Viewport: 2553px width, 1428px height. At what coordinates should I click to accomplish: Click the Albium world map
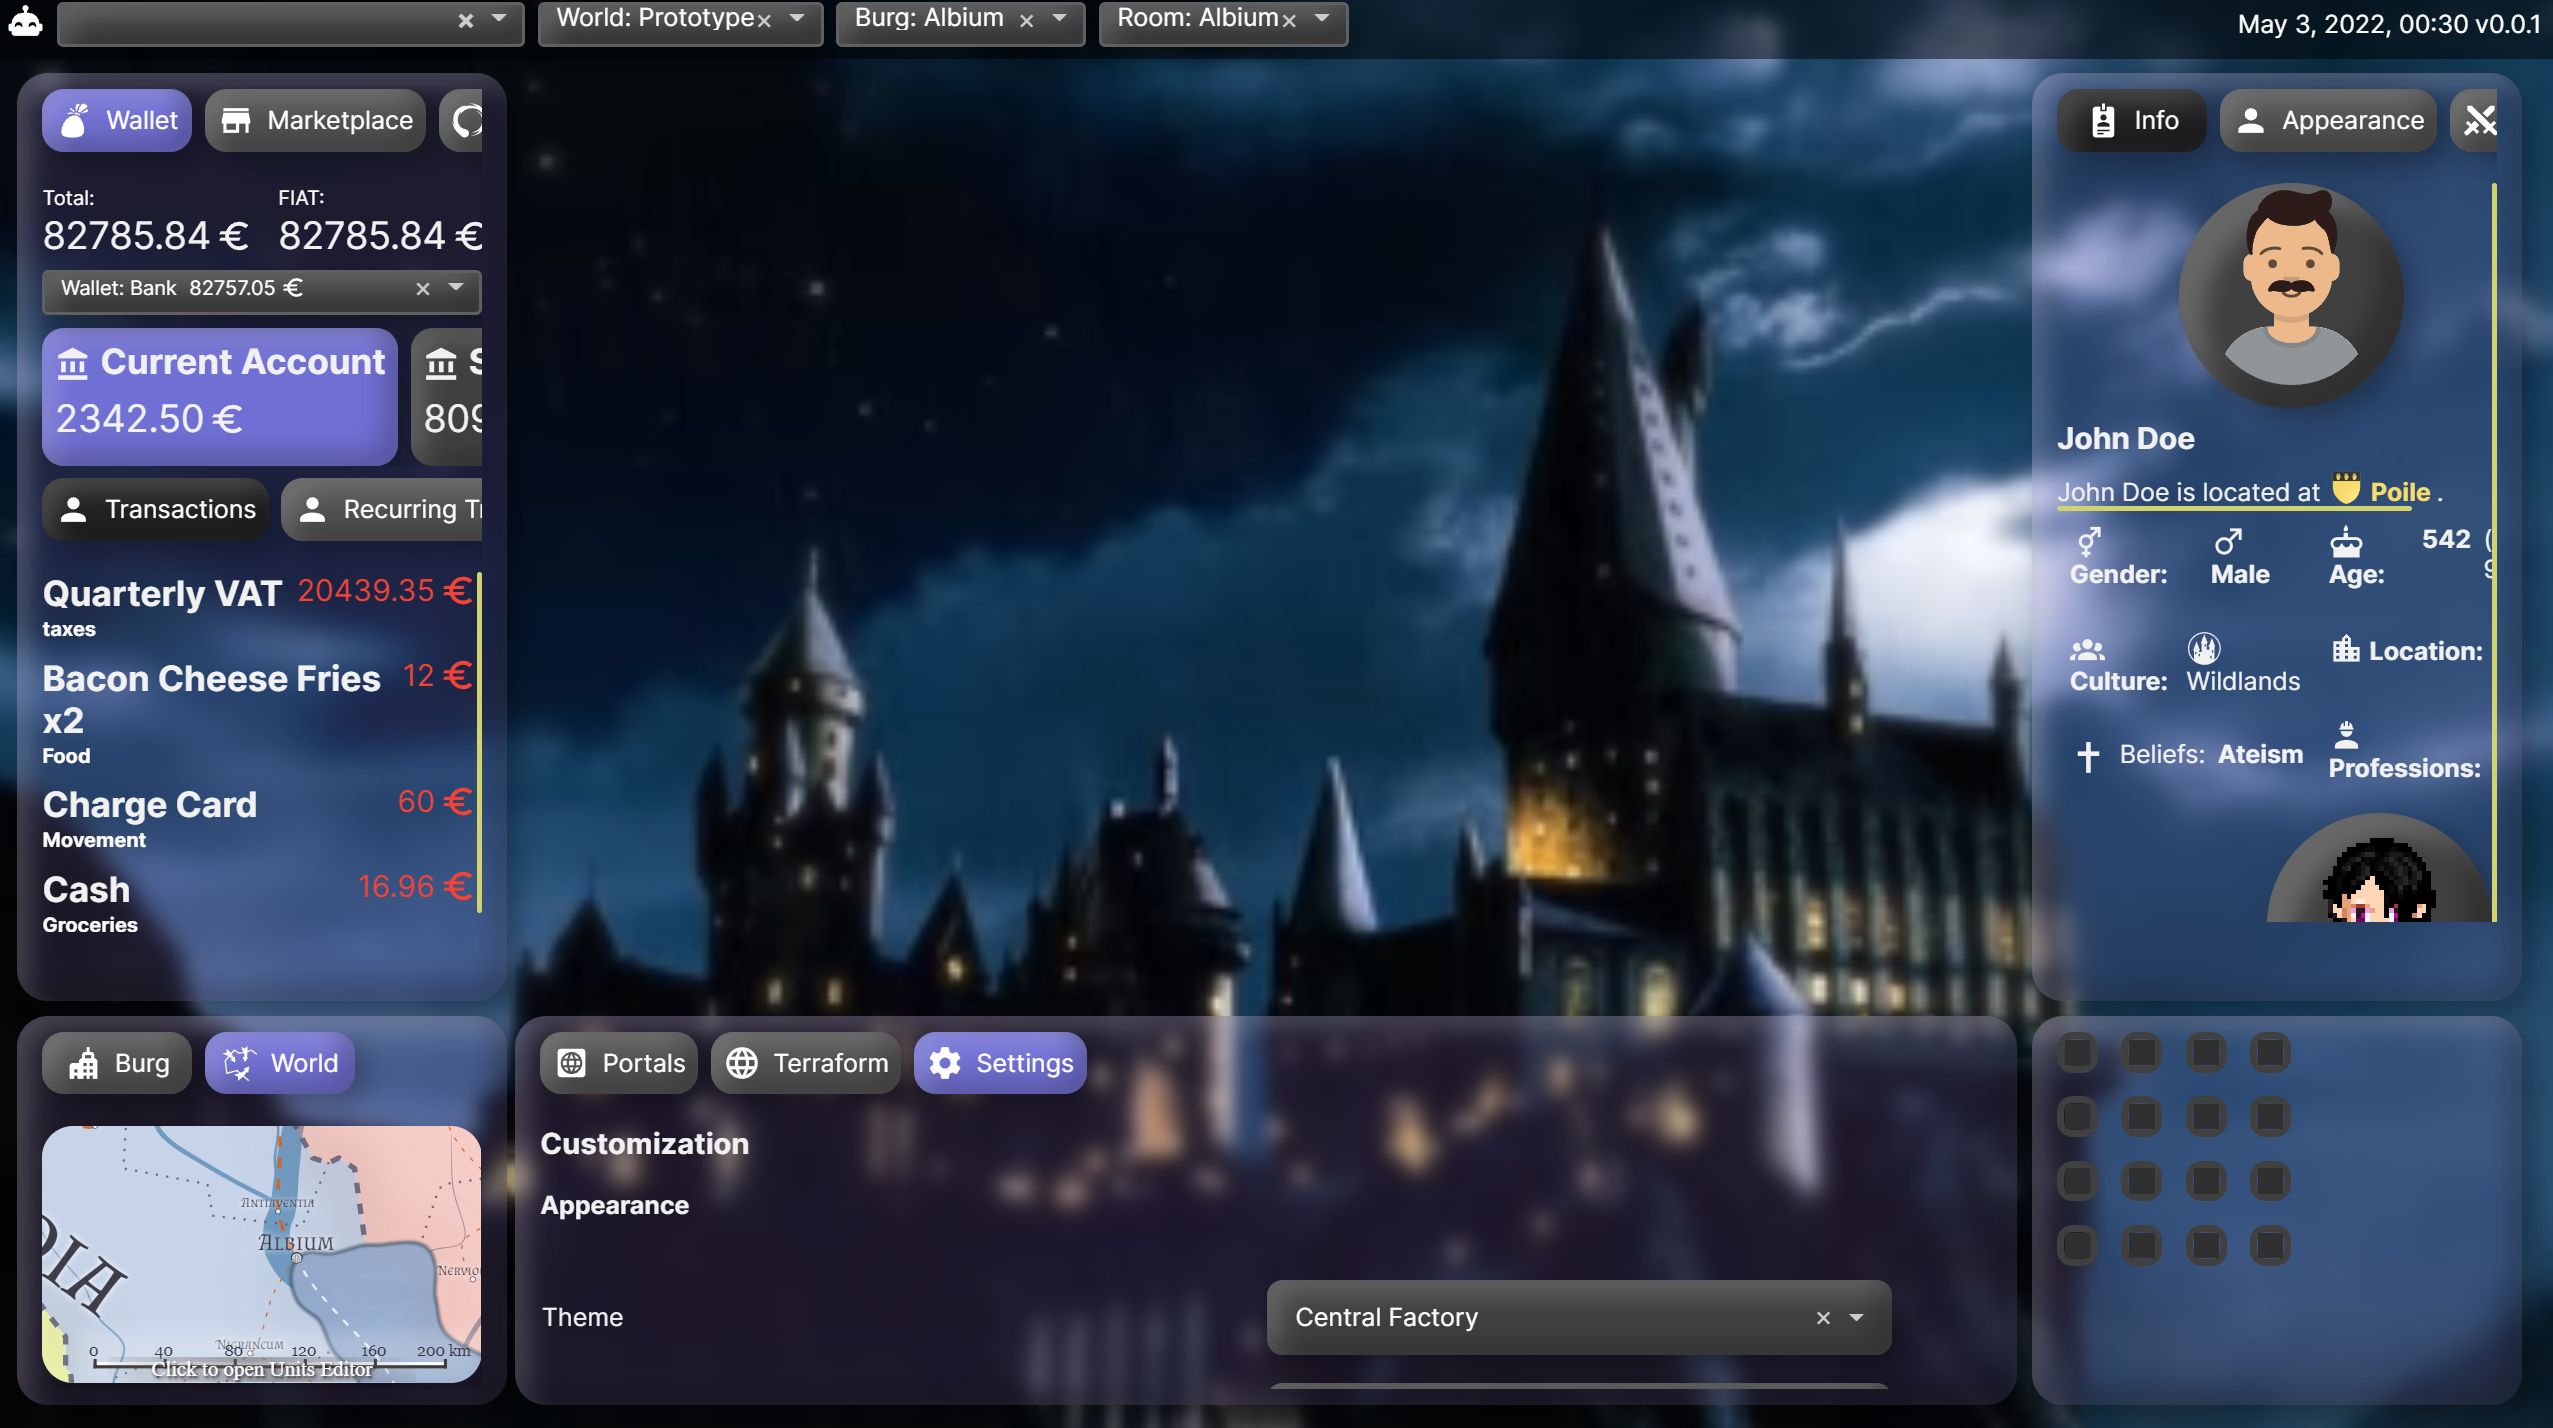coord(262,1254)
